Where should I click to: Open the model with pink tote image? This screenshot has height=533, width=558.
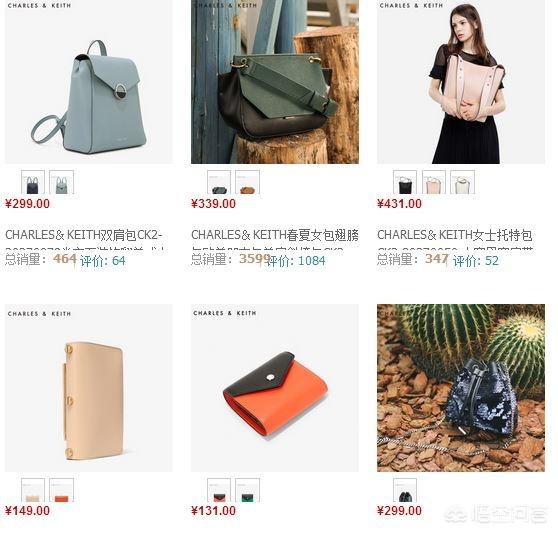pos(461,82)
